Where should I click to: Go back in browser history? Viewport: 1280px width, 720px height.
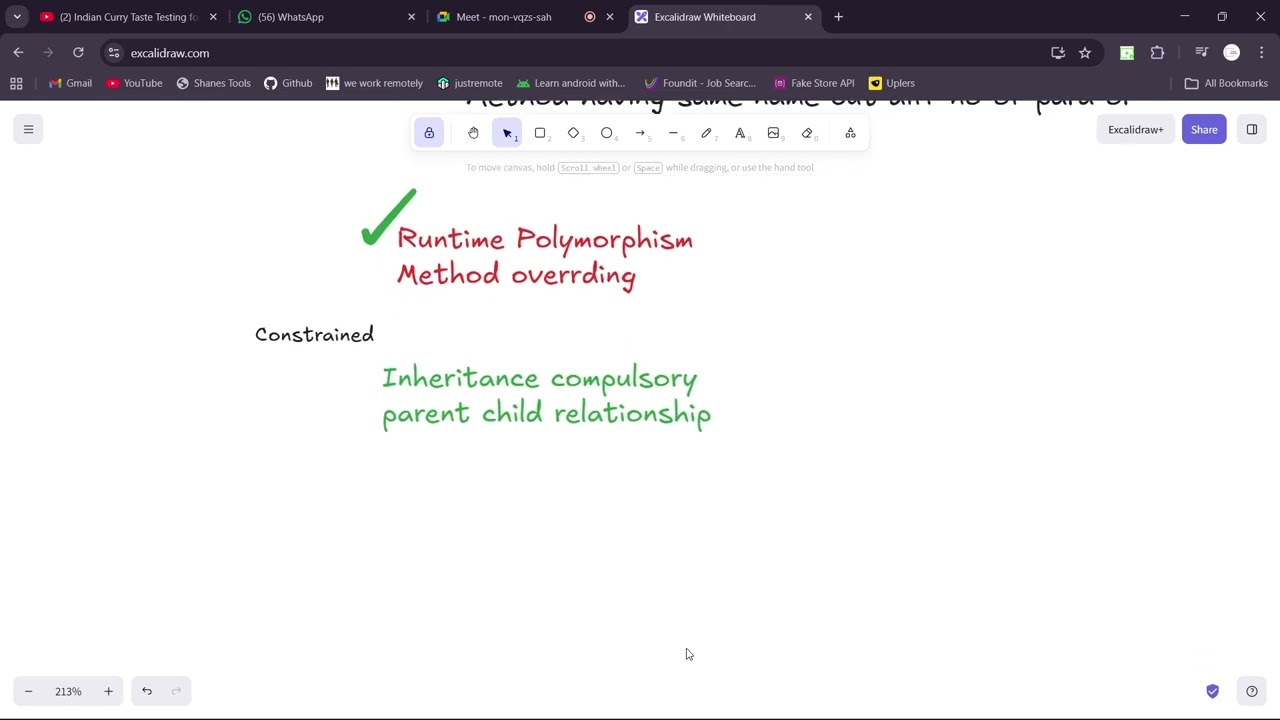pyautogui.click(x=18, y=53)
